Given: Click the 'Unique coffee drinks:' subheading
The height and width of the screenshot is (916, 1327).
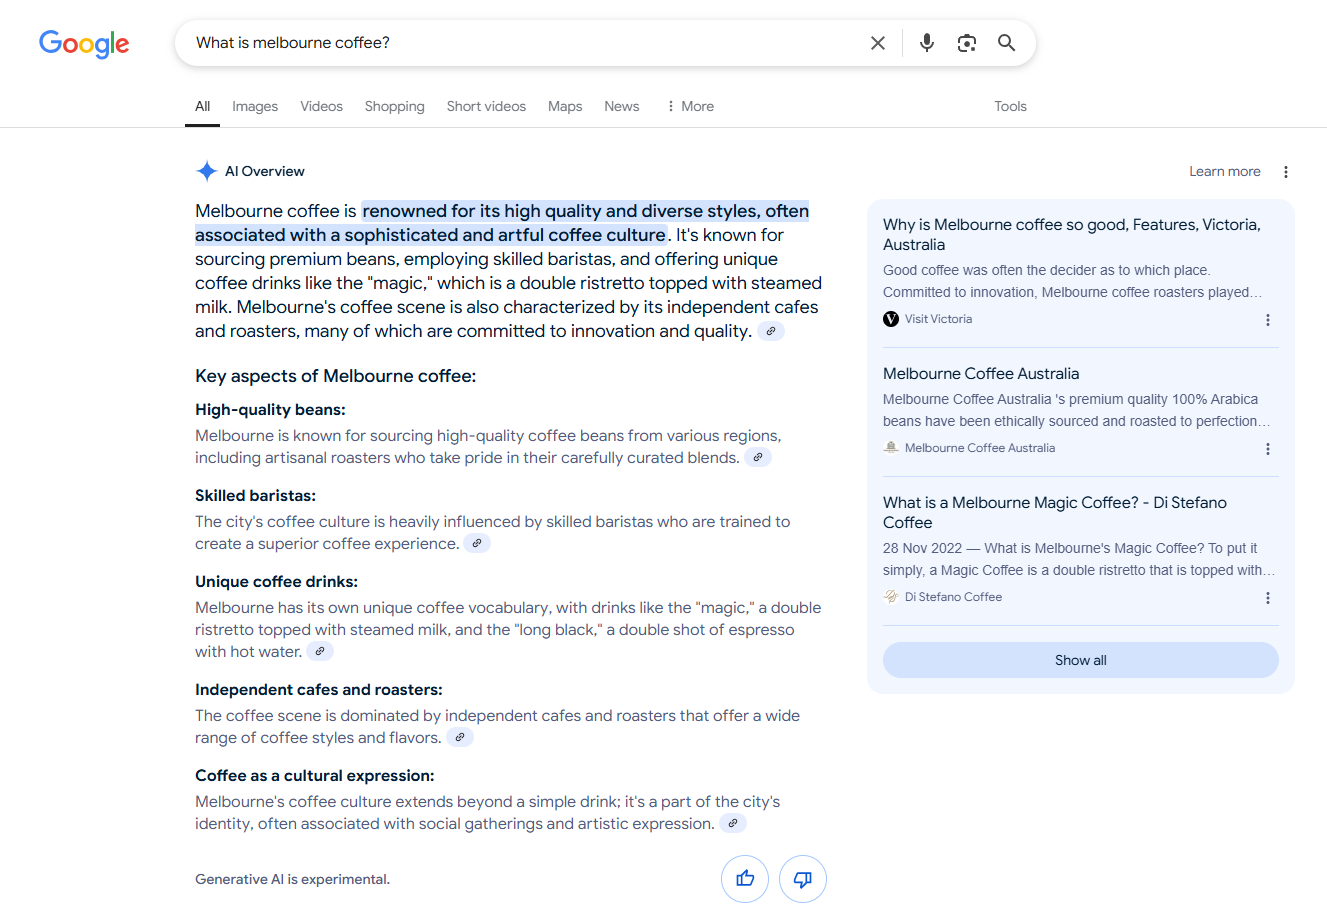Looking at the screenshot, I should pos(276,582).
